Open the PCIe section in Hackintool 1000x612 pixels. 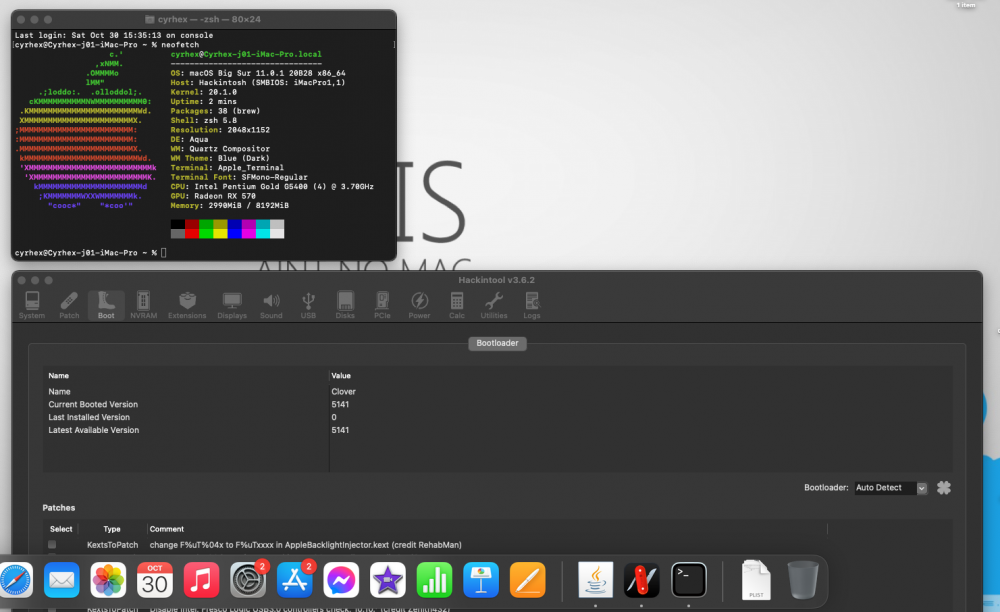click(382, 305)
